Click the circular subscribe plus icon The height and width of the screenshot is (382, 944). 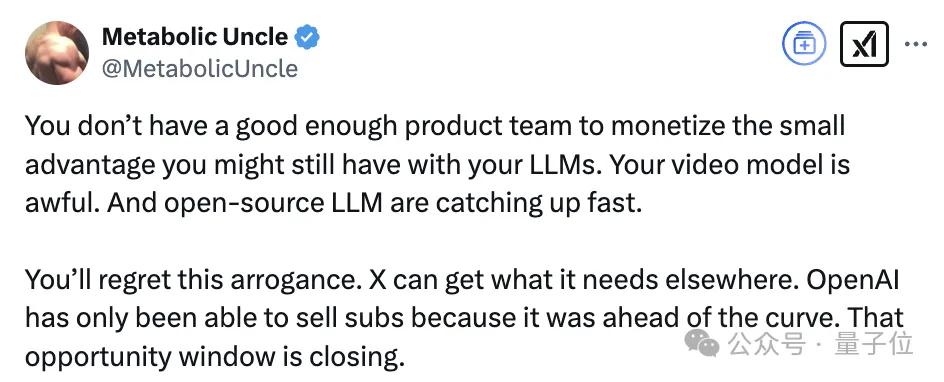coord(804,43)
